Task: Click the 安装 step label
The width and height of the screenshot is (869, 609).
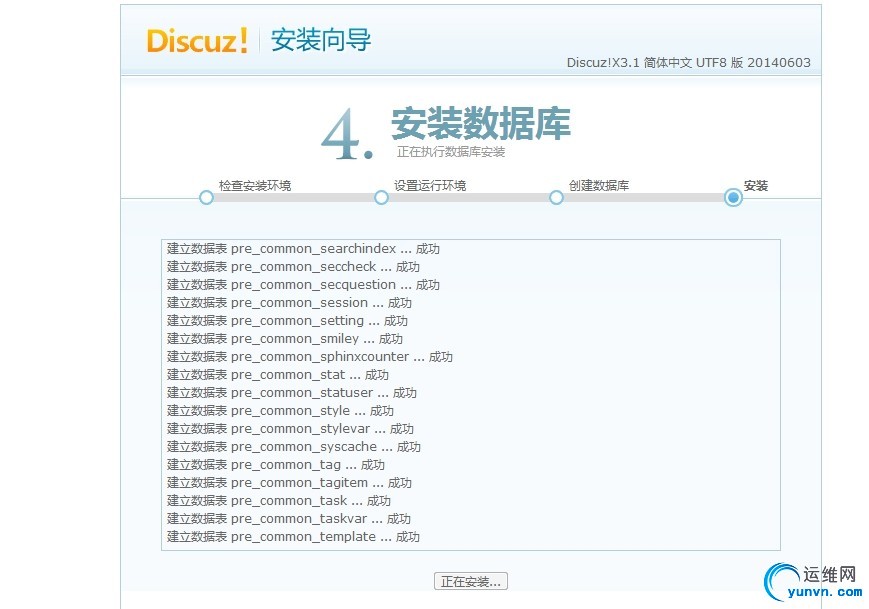Action: click(756, 186)
